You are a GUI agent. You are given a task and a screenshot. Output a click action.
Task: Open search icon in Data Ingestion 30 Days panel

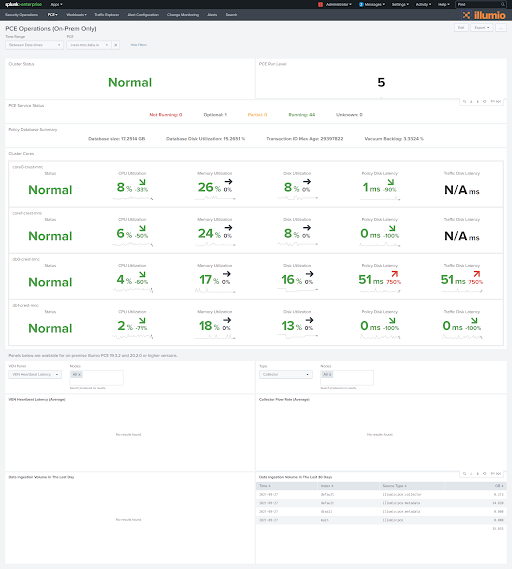[464, 474]
